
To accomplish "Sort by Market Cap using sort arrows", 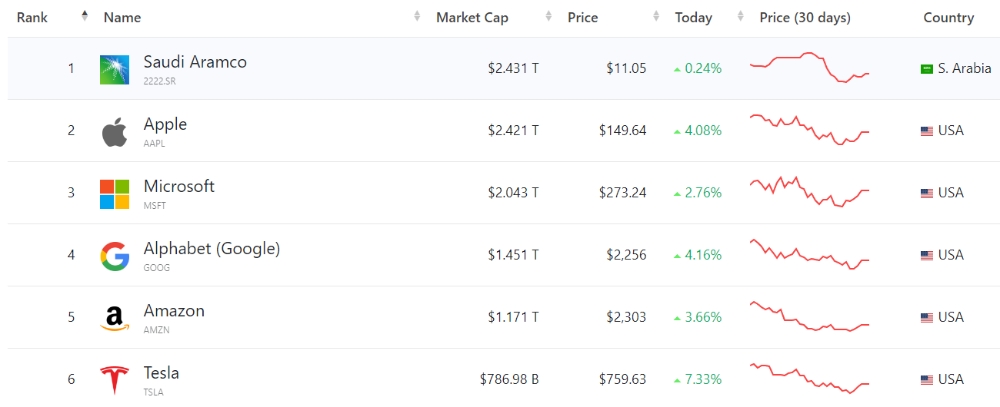I will pos(549,16).
